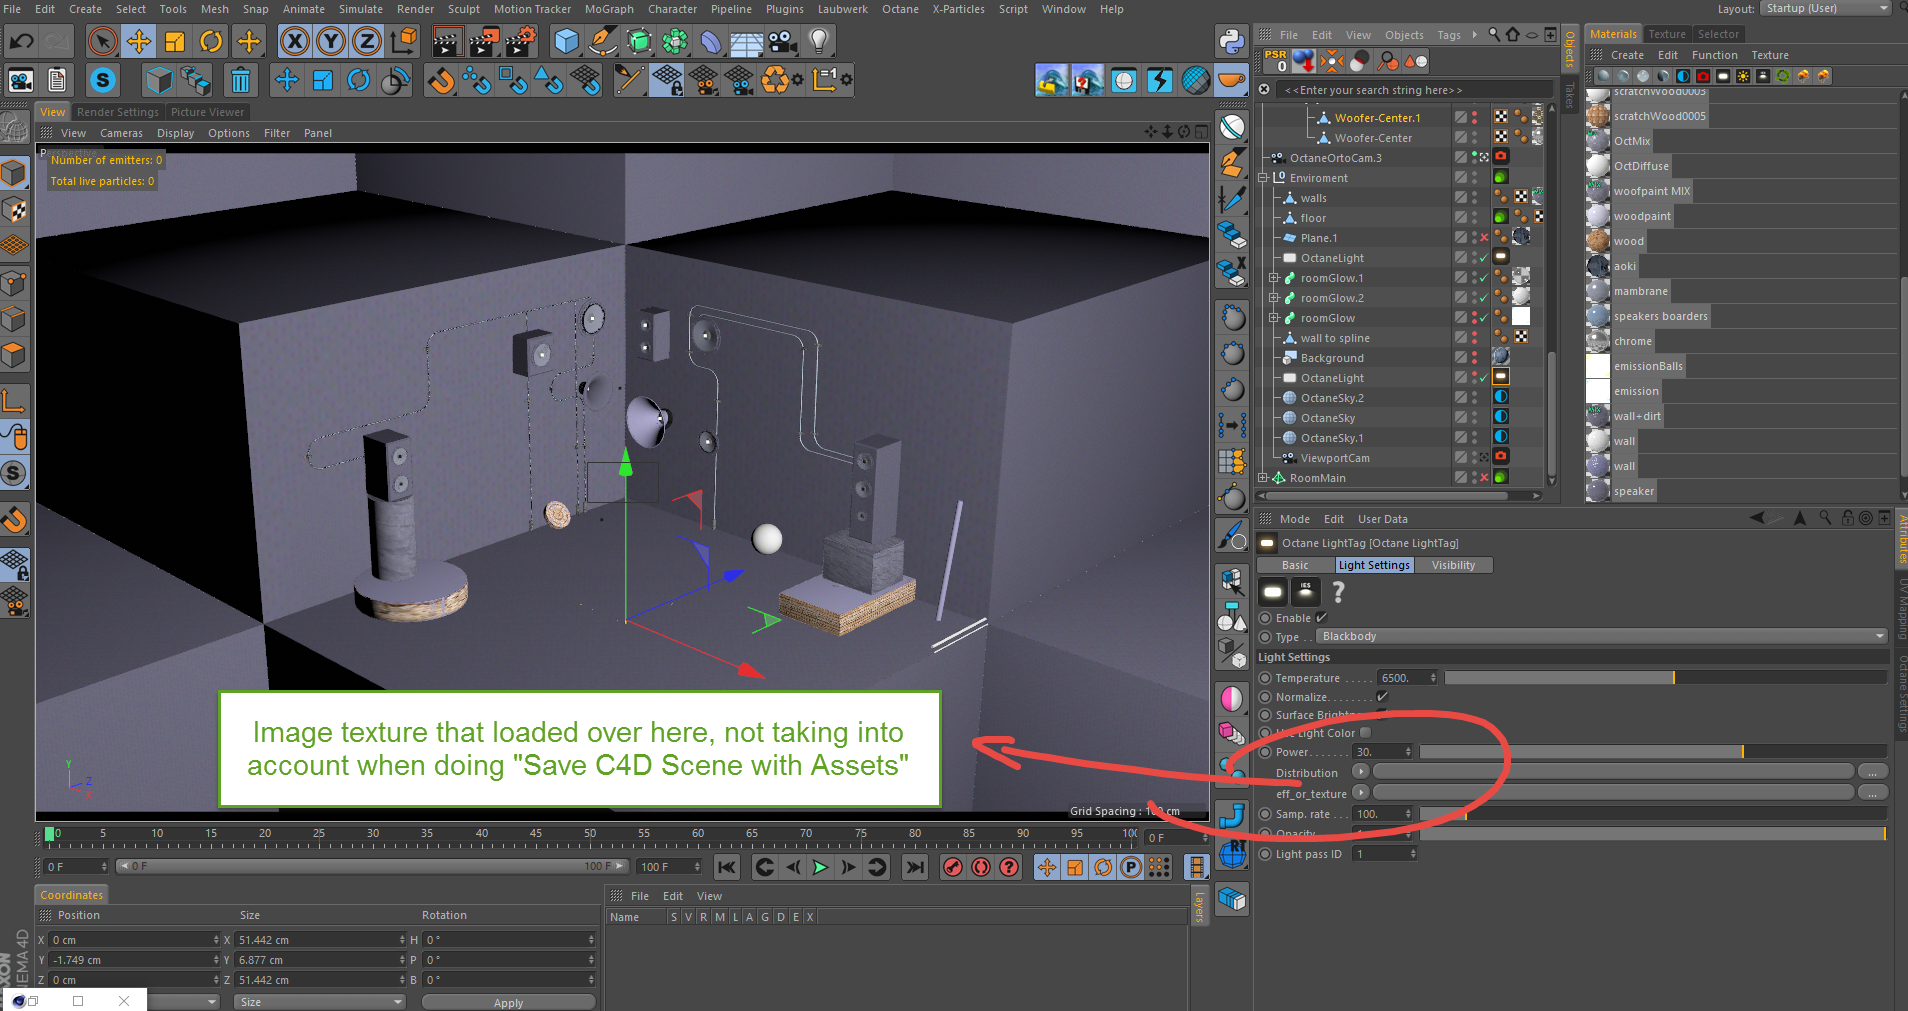
Task: Uncheck the Enable checkbox
Action: click(1321, 618)
